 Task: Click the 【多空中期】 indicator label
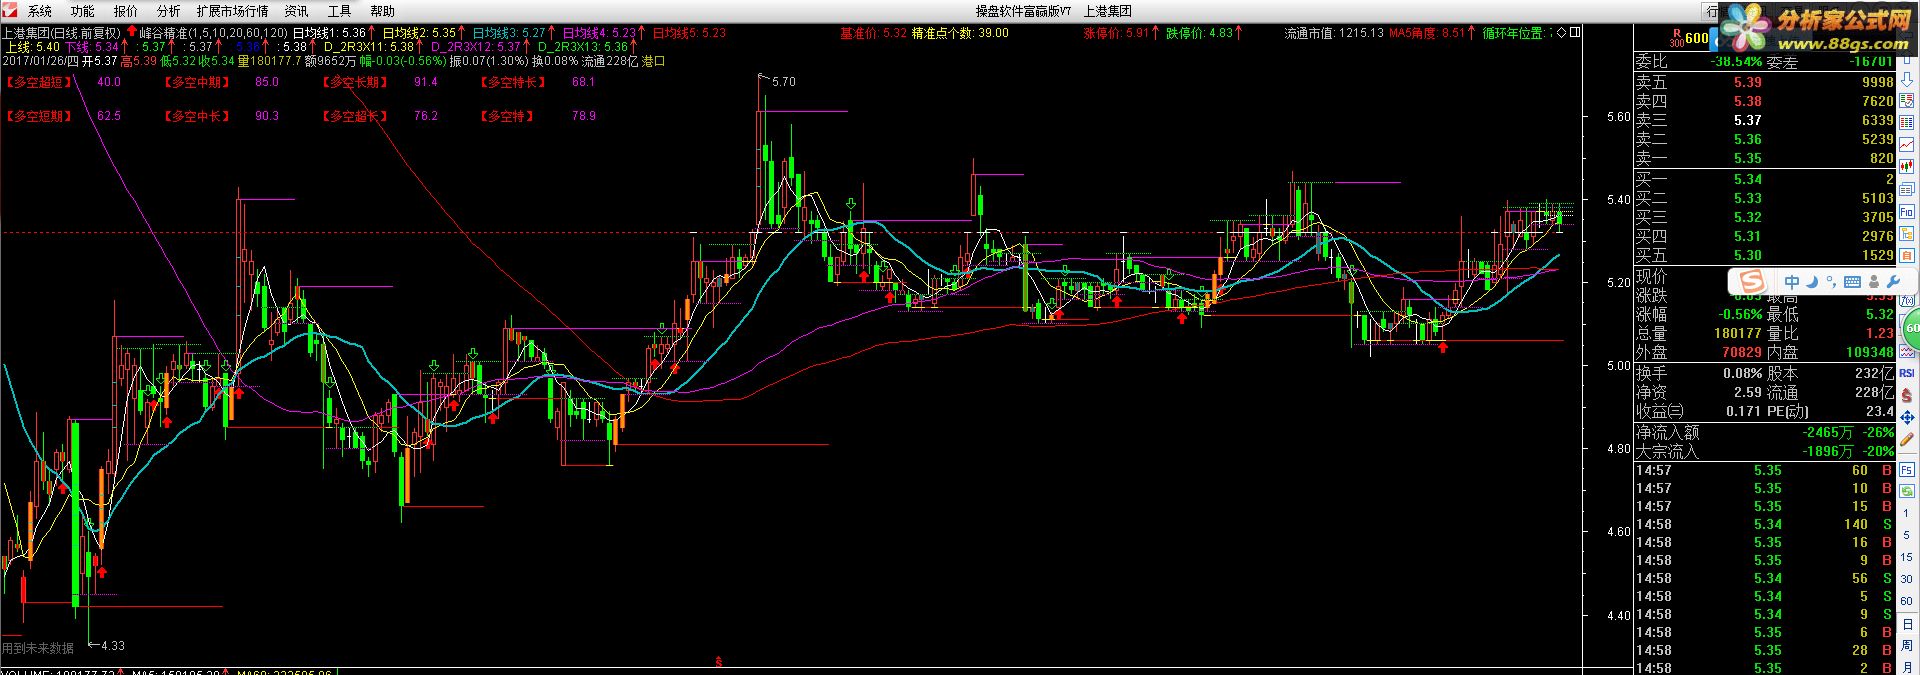coord(197,82)
